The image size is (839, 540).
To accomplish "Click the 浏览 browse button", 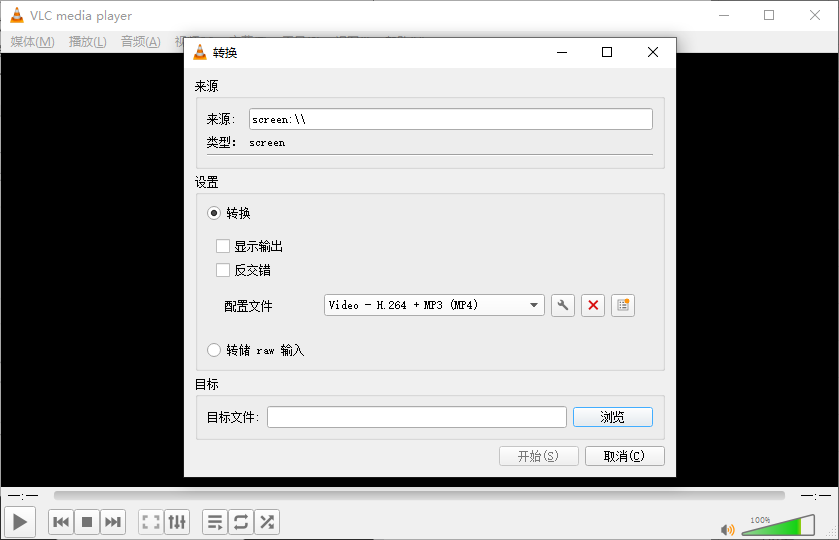I will tap(613, 417).
